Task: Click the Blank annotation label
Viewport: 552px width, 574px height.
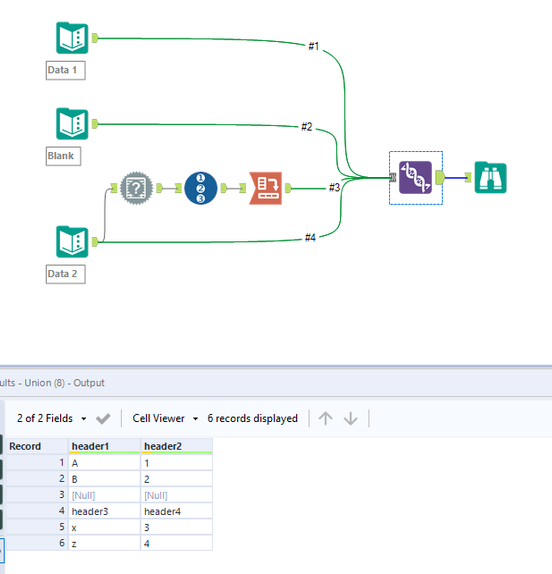Action: 63,156
